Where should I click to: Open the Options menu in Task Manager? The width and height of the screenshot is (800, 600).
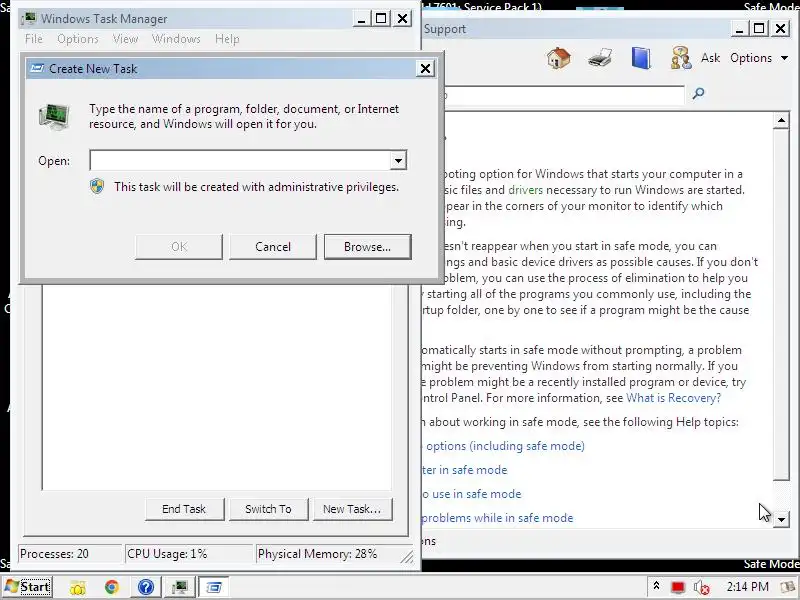tap(78, 39)
